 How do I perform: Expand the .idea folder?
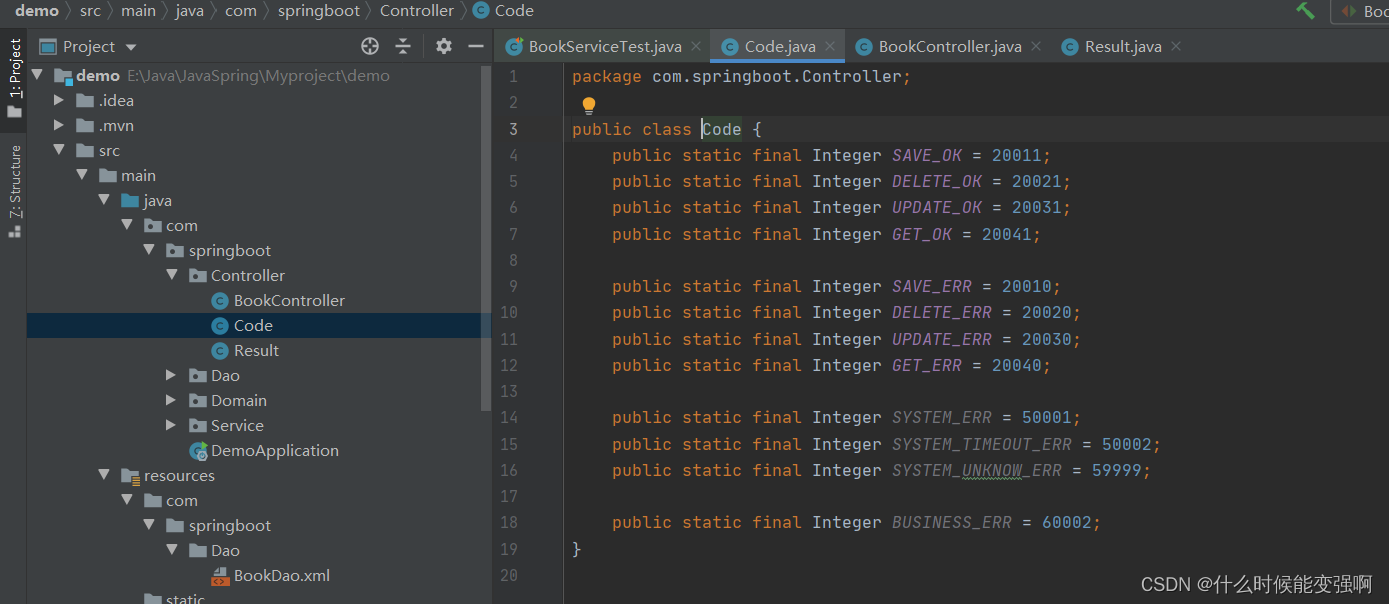pos(59,100)
